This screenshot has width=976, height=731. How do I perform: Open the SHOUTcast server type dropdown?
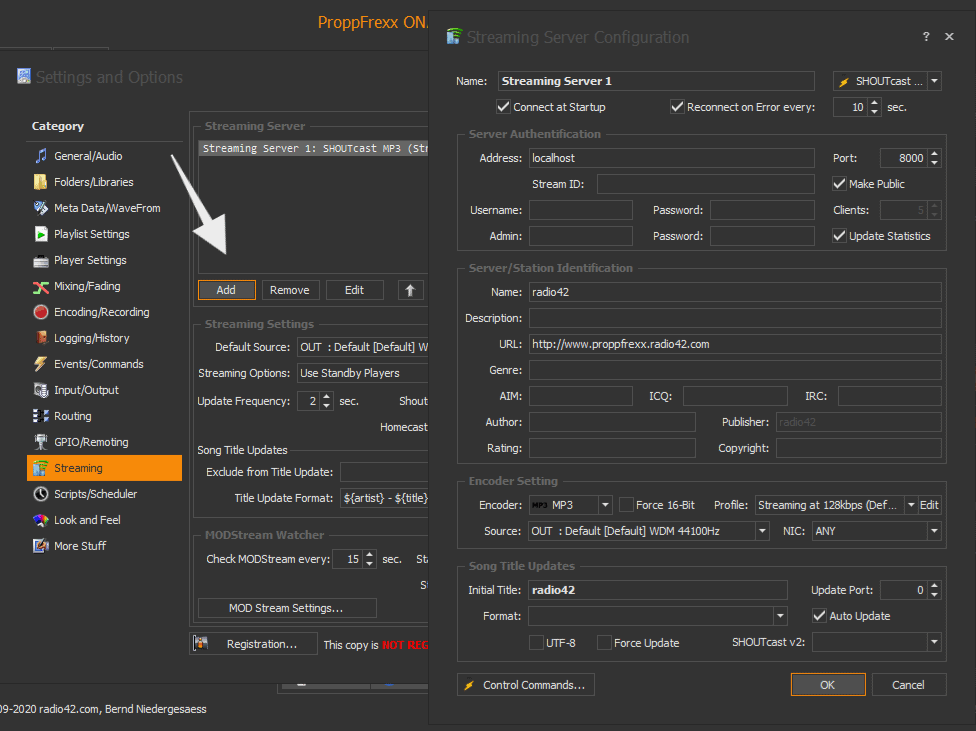pyautogui.click(x=934, y=80)
